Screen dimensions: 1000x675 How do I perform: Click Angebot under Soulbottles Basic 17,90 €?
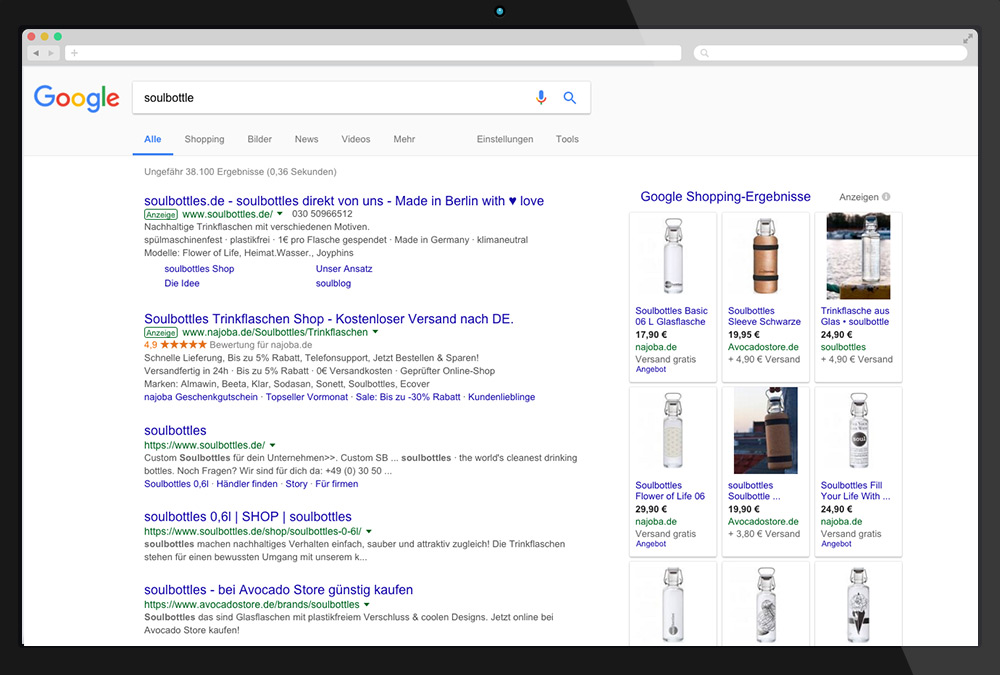[651, 369]
